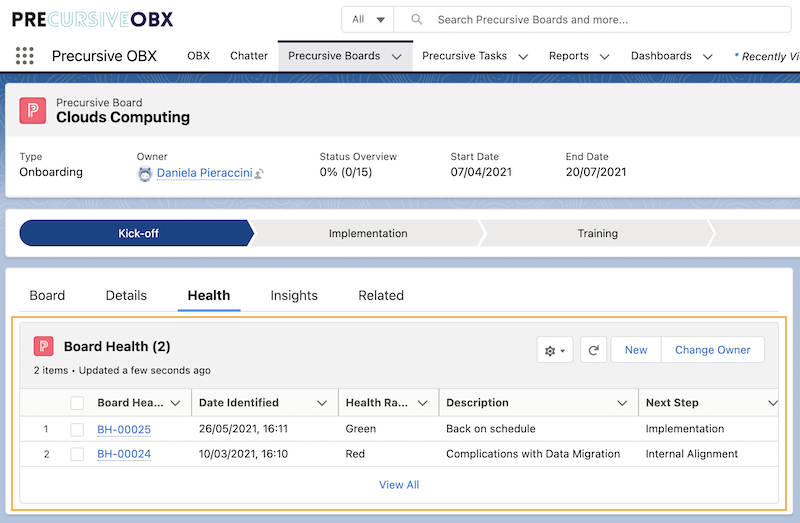This screenshot has width=800, height=523.
Task: Click the PrecursiveOBX logo
Action: (x=92, y=19)
